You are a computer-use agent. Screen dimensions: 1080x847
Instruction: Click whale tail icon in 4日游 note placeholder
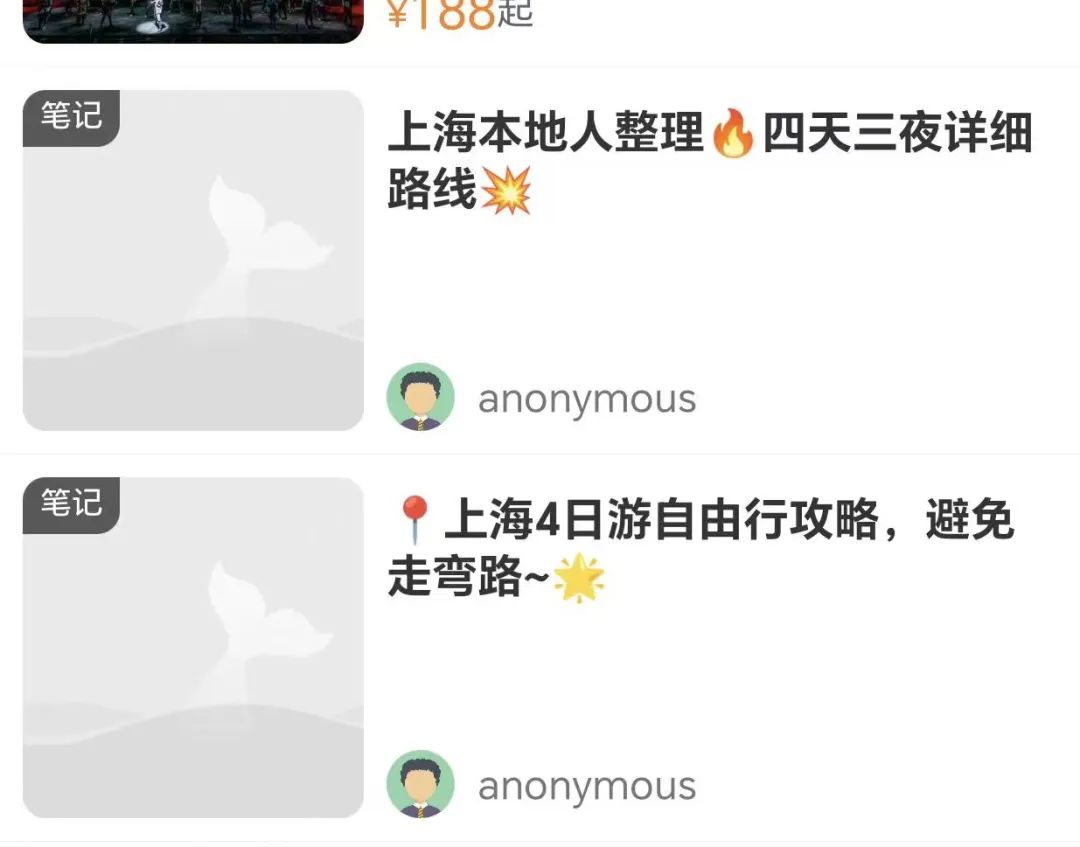(x=267, y=621)
